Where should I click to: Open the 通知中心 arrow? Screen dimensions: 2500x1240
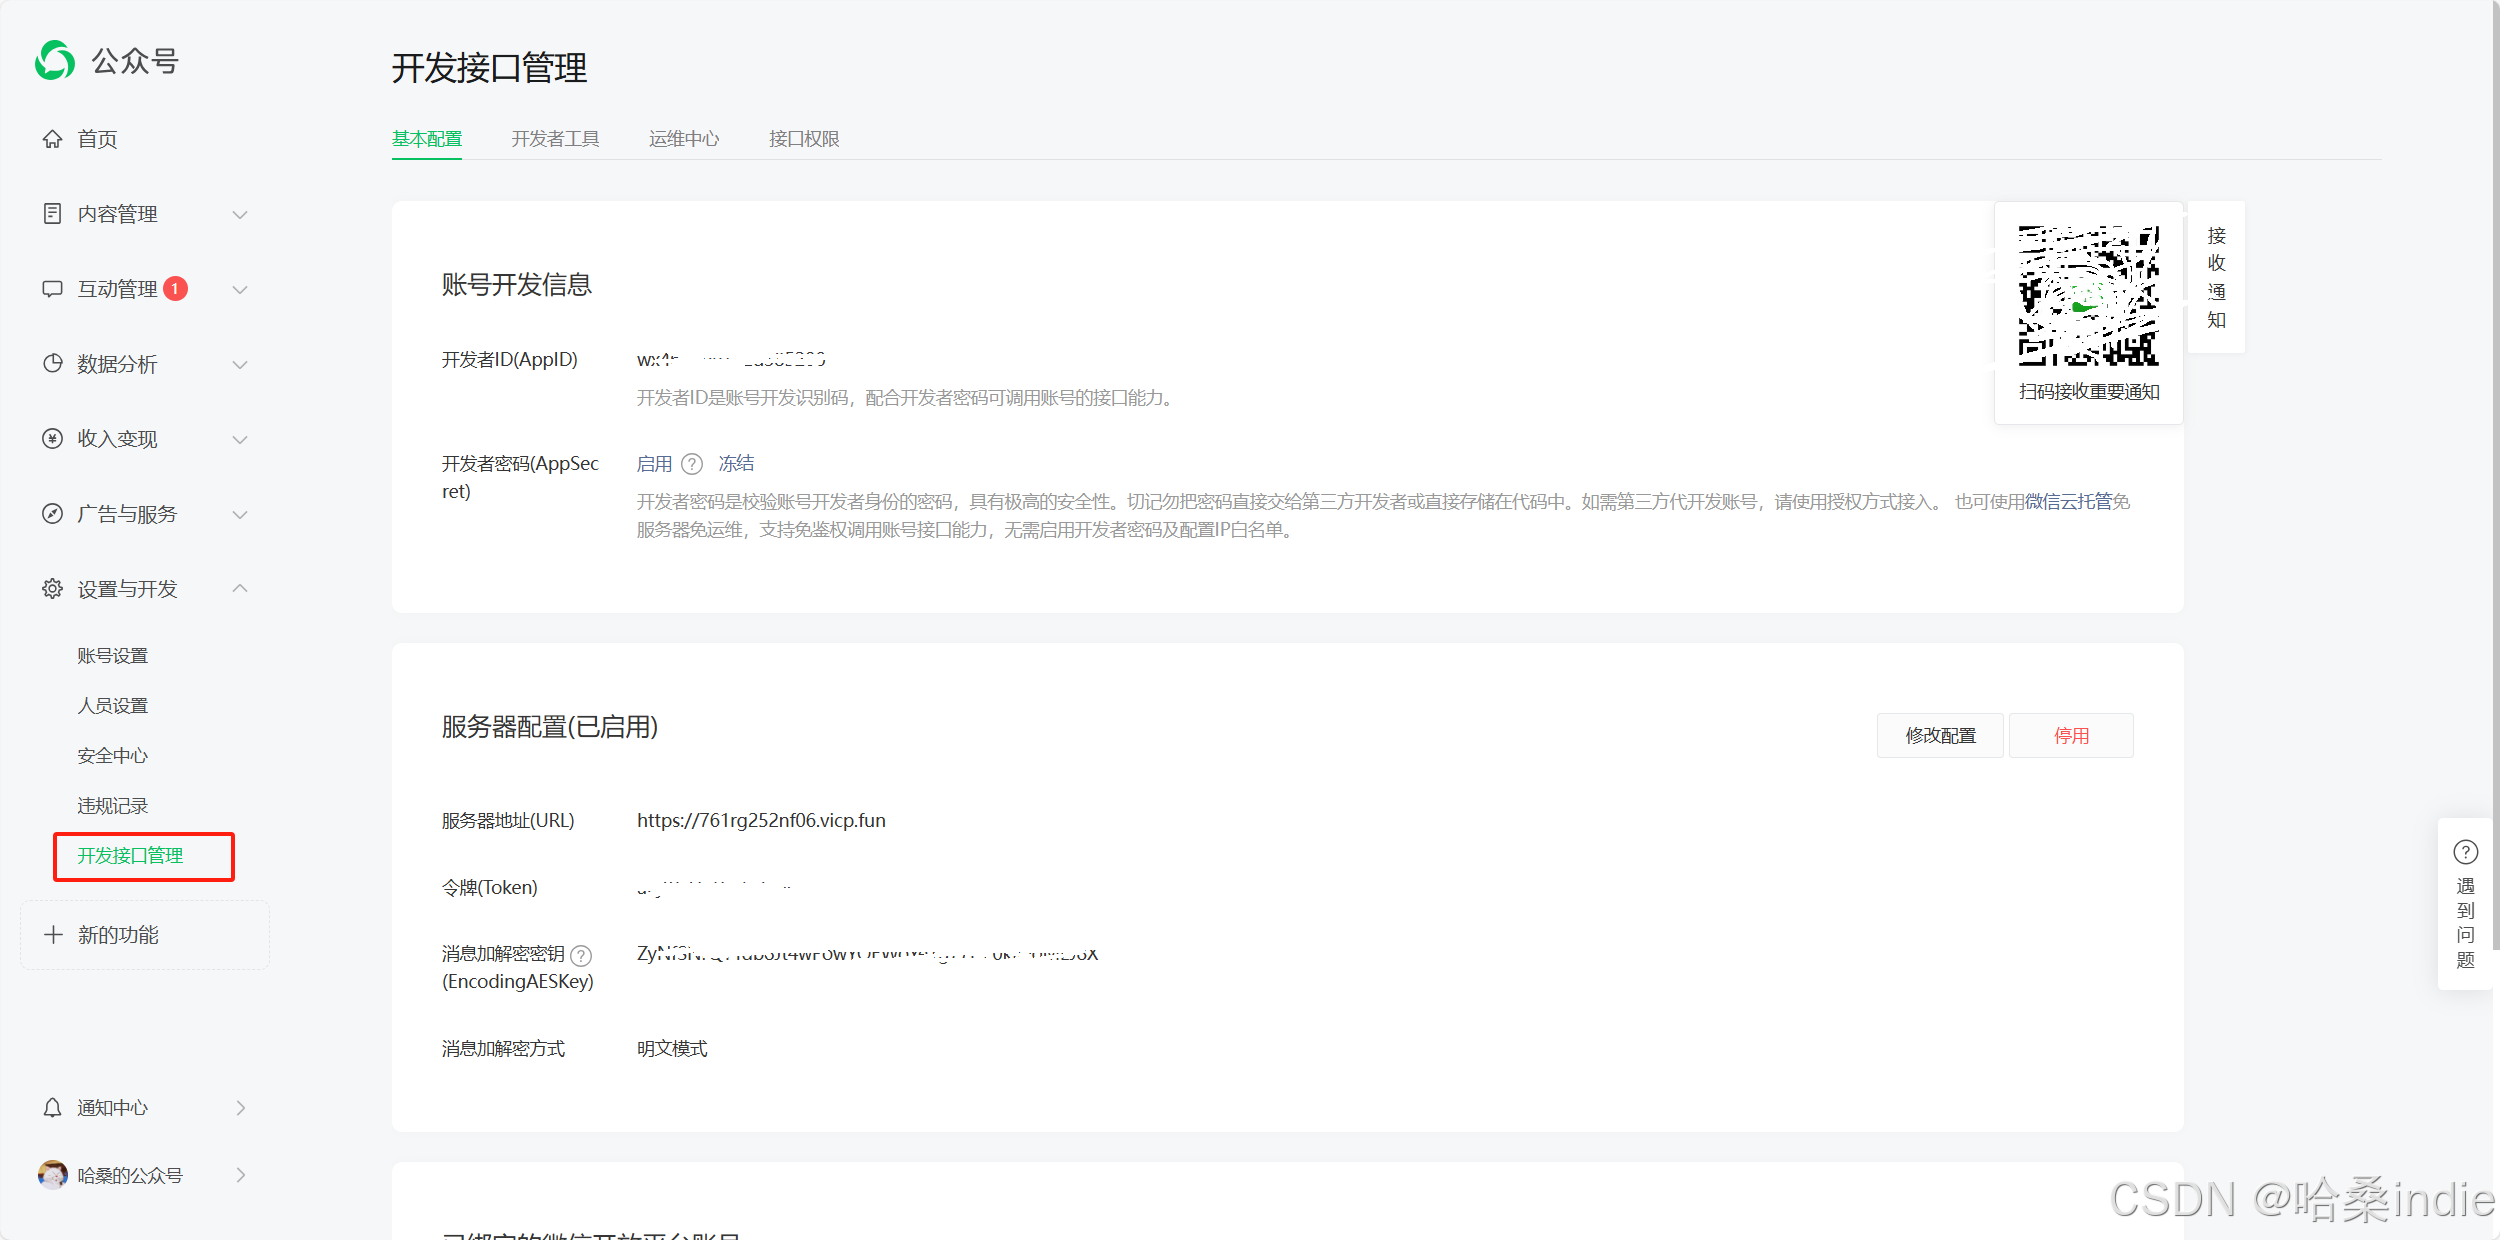(x=240, y=1108)
